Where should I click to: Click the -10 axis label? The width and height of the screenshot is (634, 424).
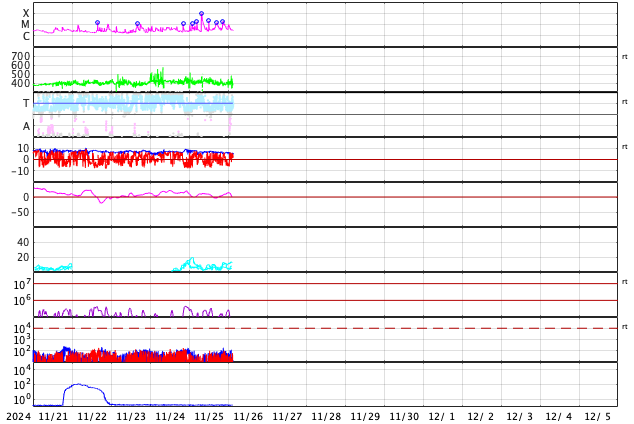20,171
